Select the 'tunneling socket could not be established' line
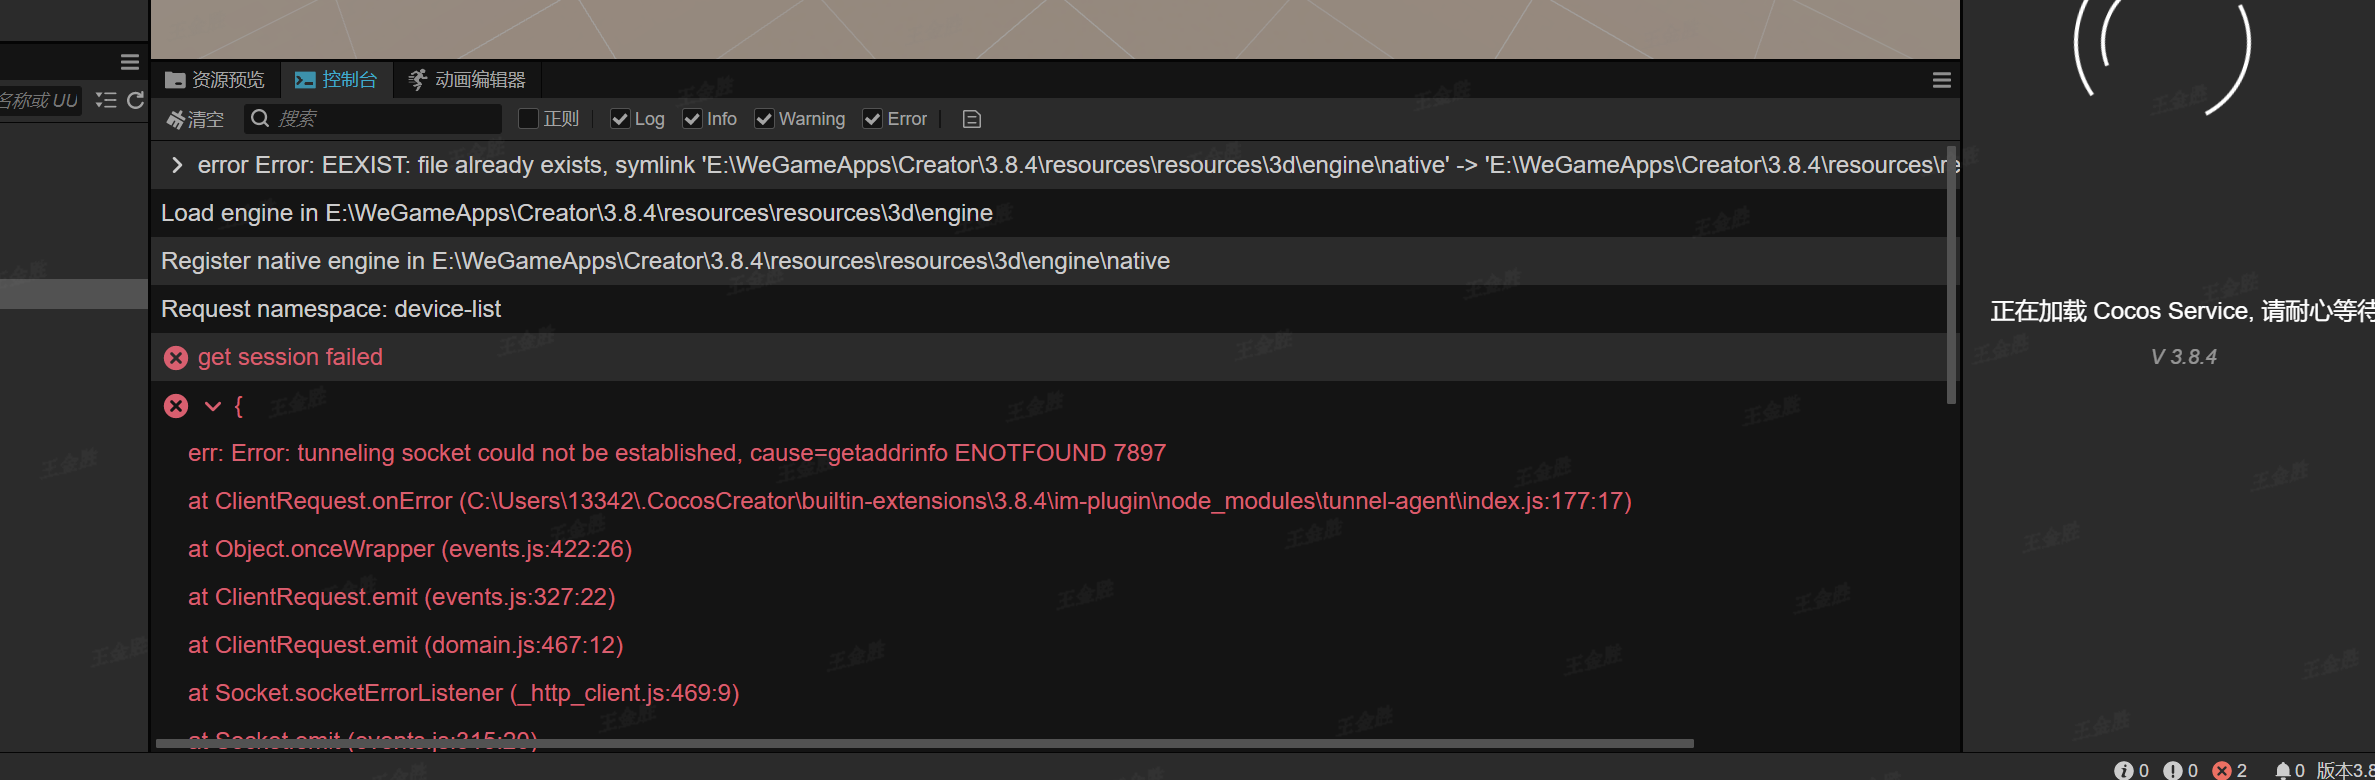 (677, 453)
